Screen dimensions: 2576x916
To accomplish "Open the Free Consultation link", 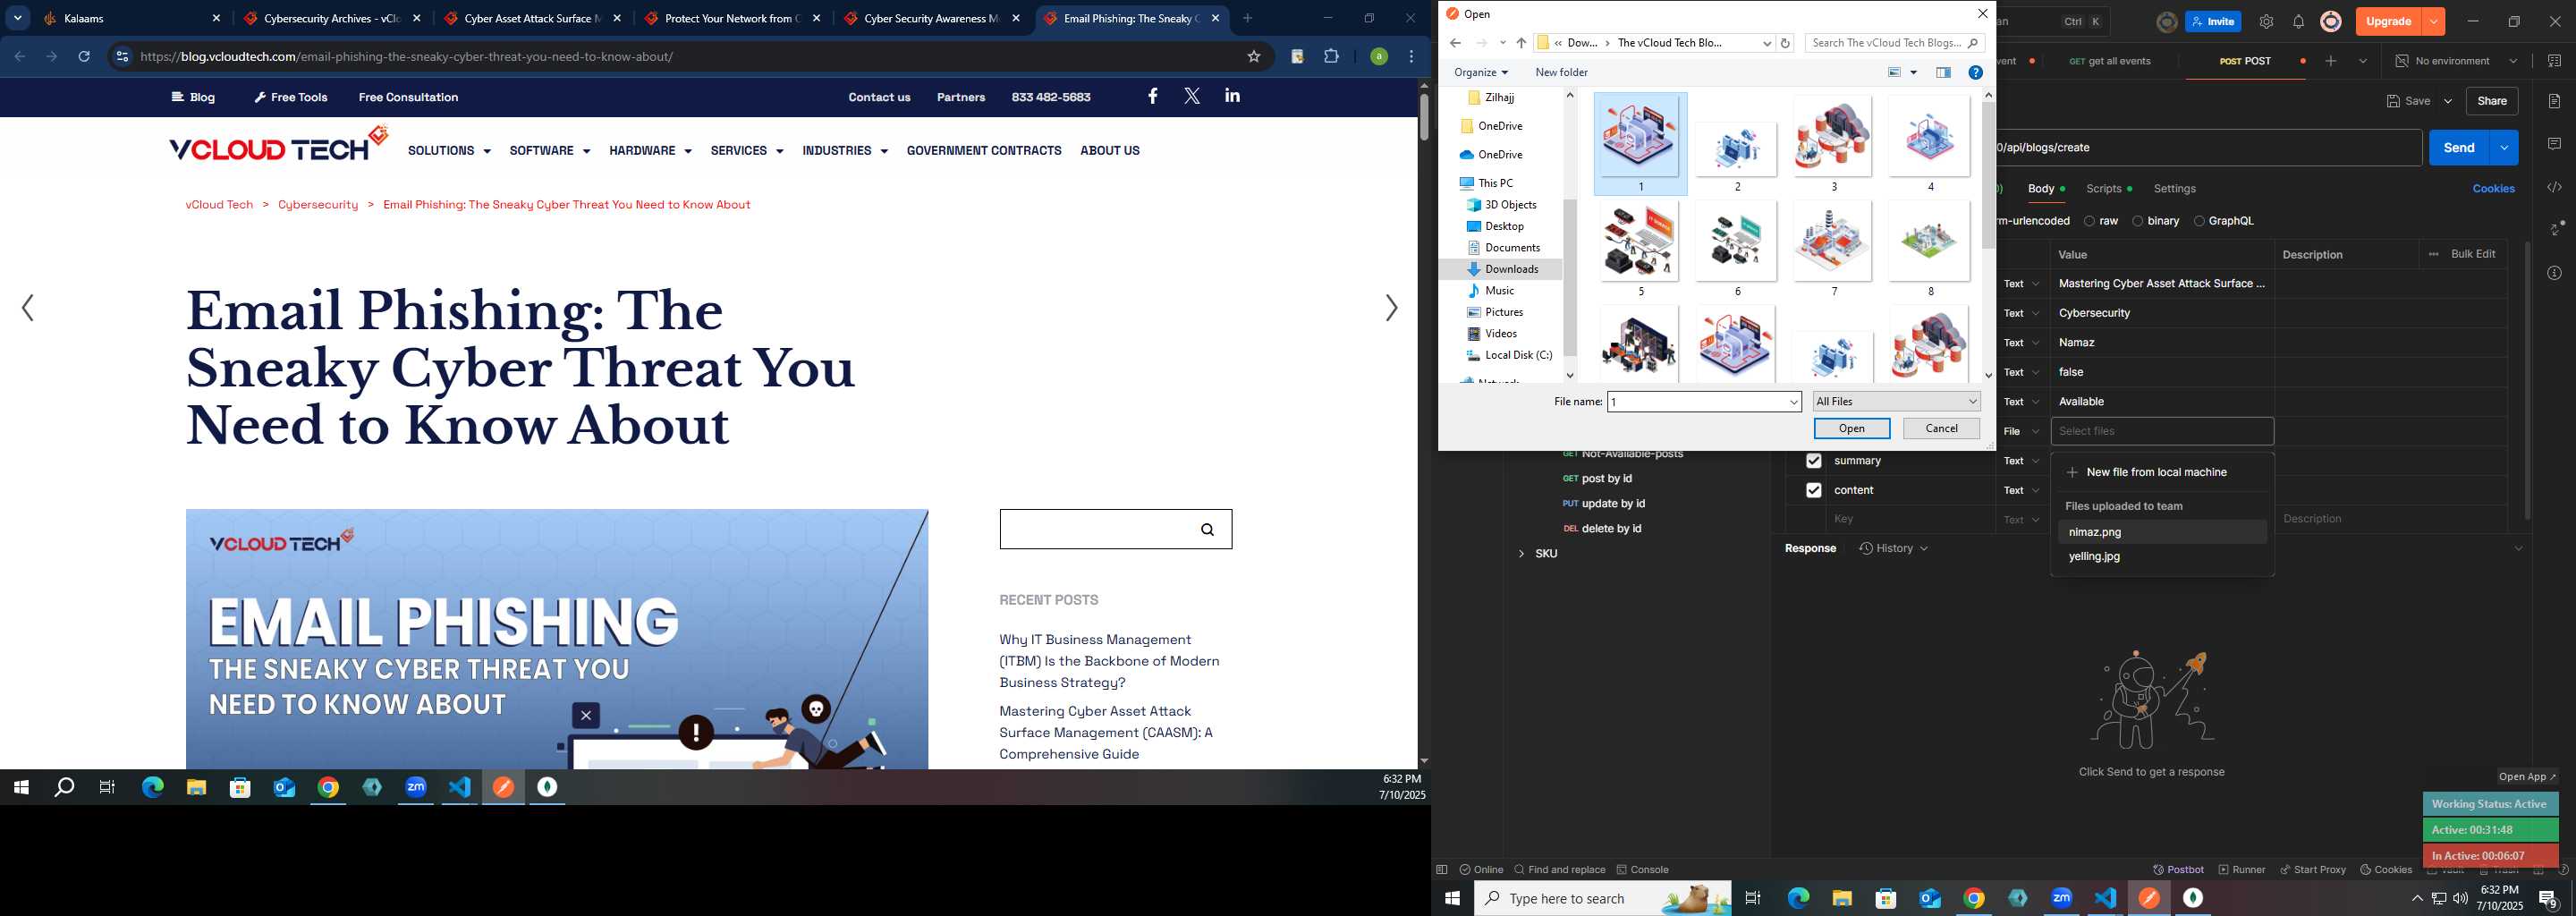I will click(408, 97).
